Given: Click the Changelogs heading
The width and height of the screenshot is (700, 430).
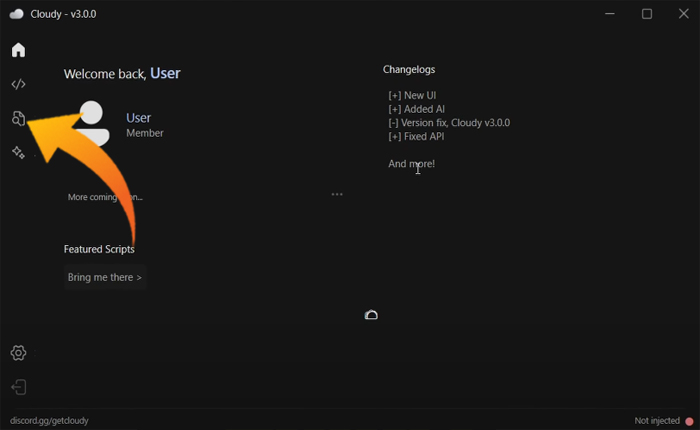Looking at the screenshot, I should (x=409, y=69).
